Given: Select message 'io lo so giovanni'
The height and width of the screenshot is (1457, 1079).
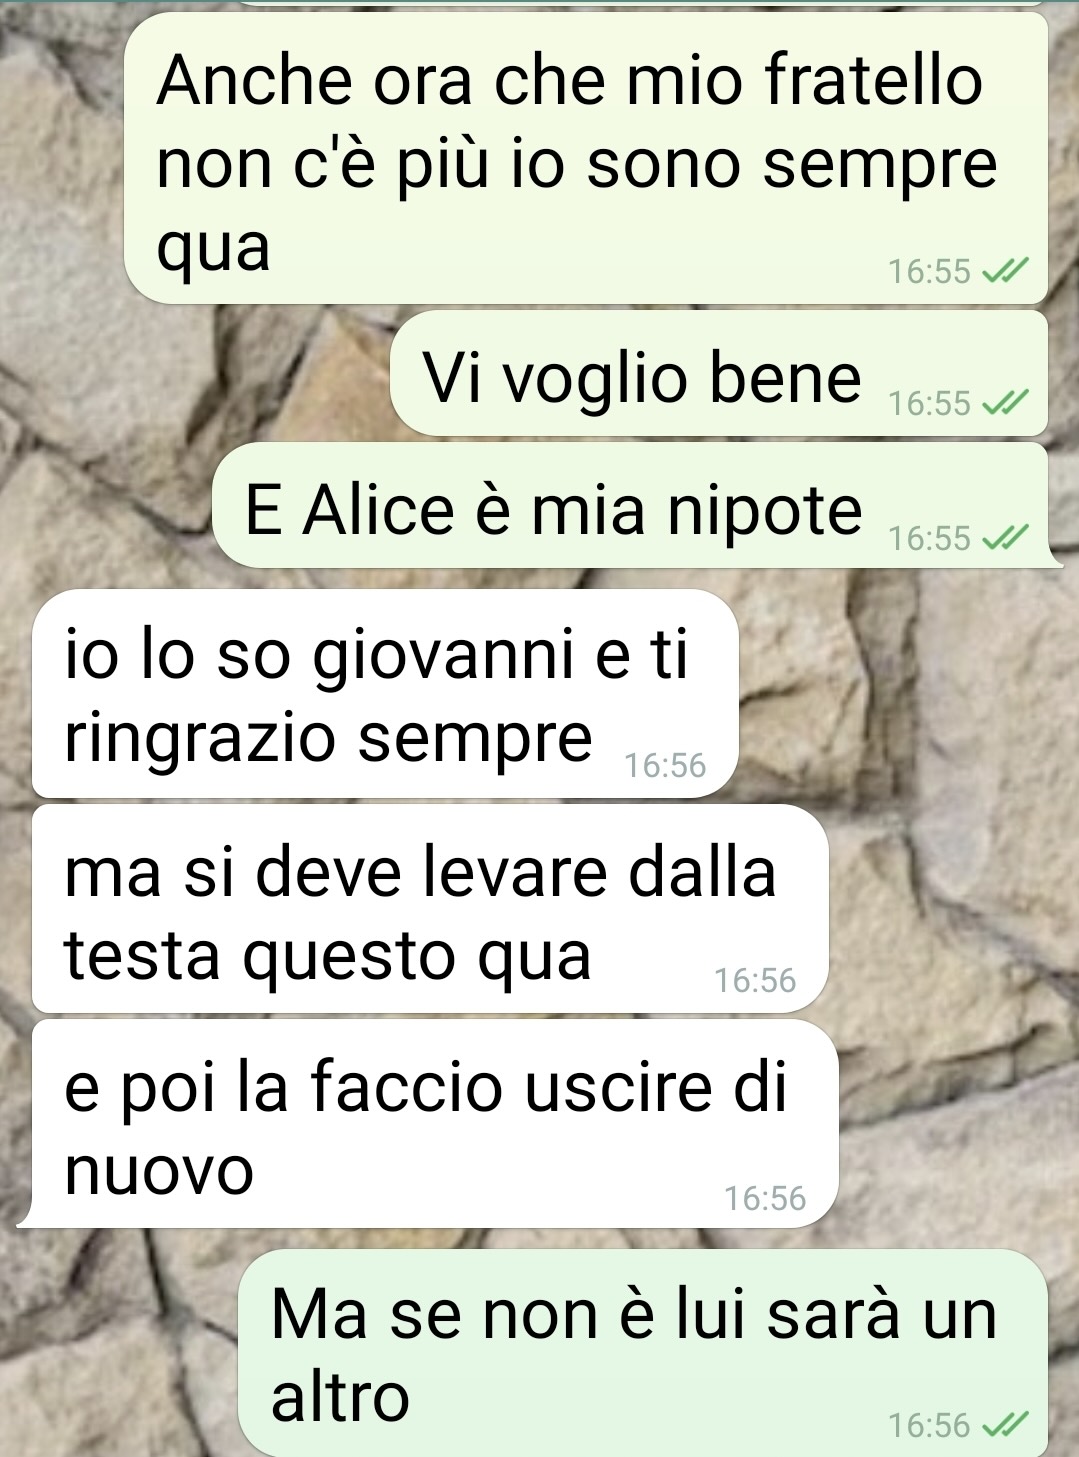Looking at the screenshot, I should pyautogui.click(x=385, y=693).
